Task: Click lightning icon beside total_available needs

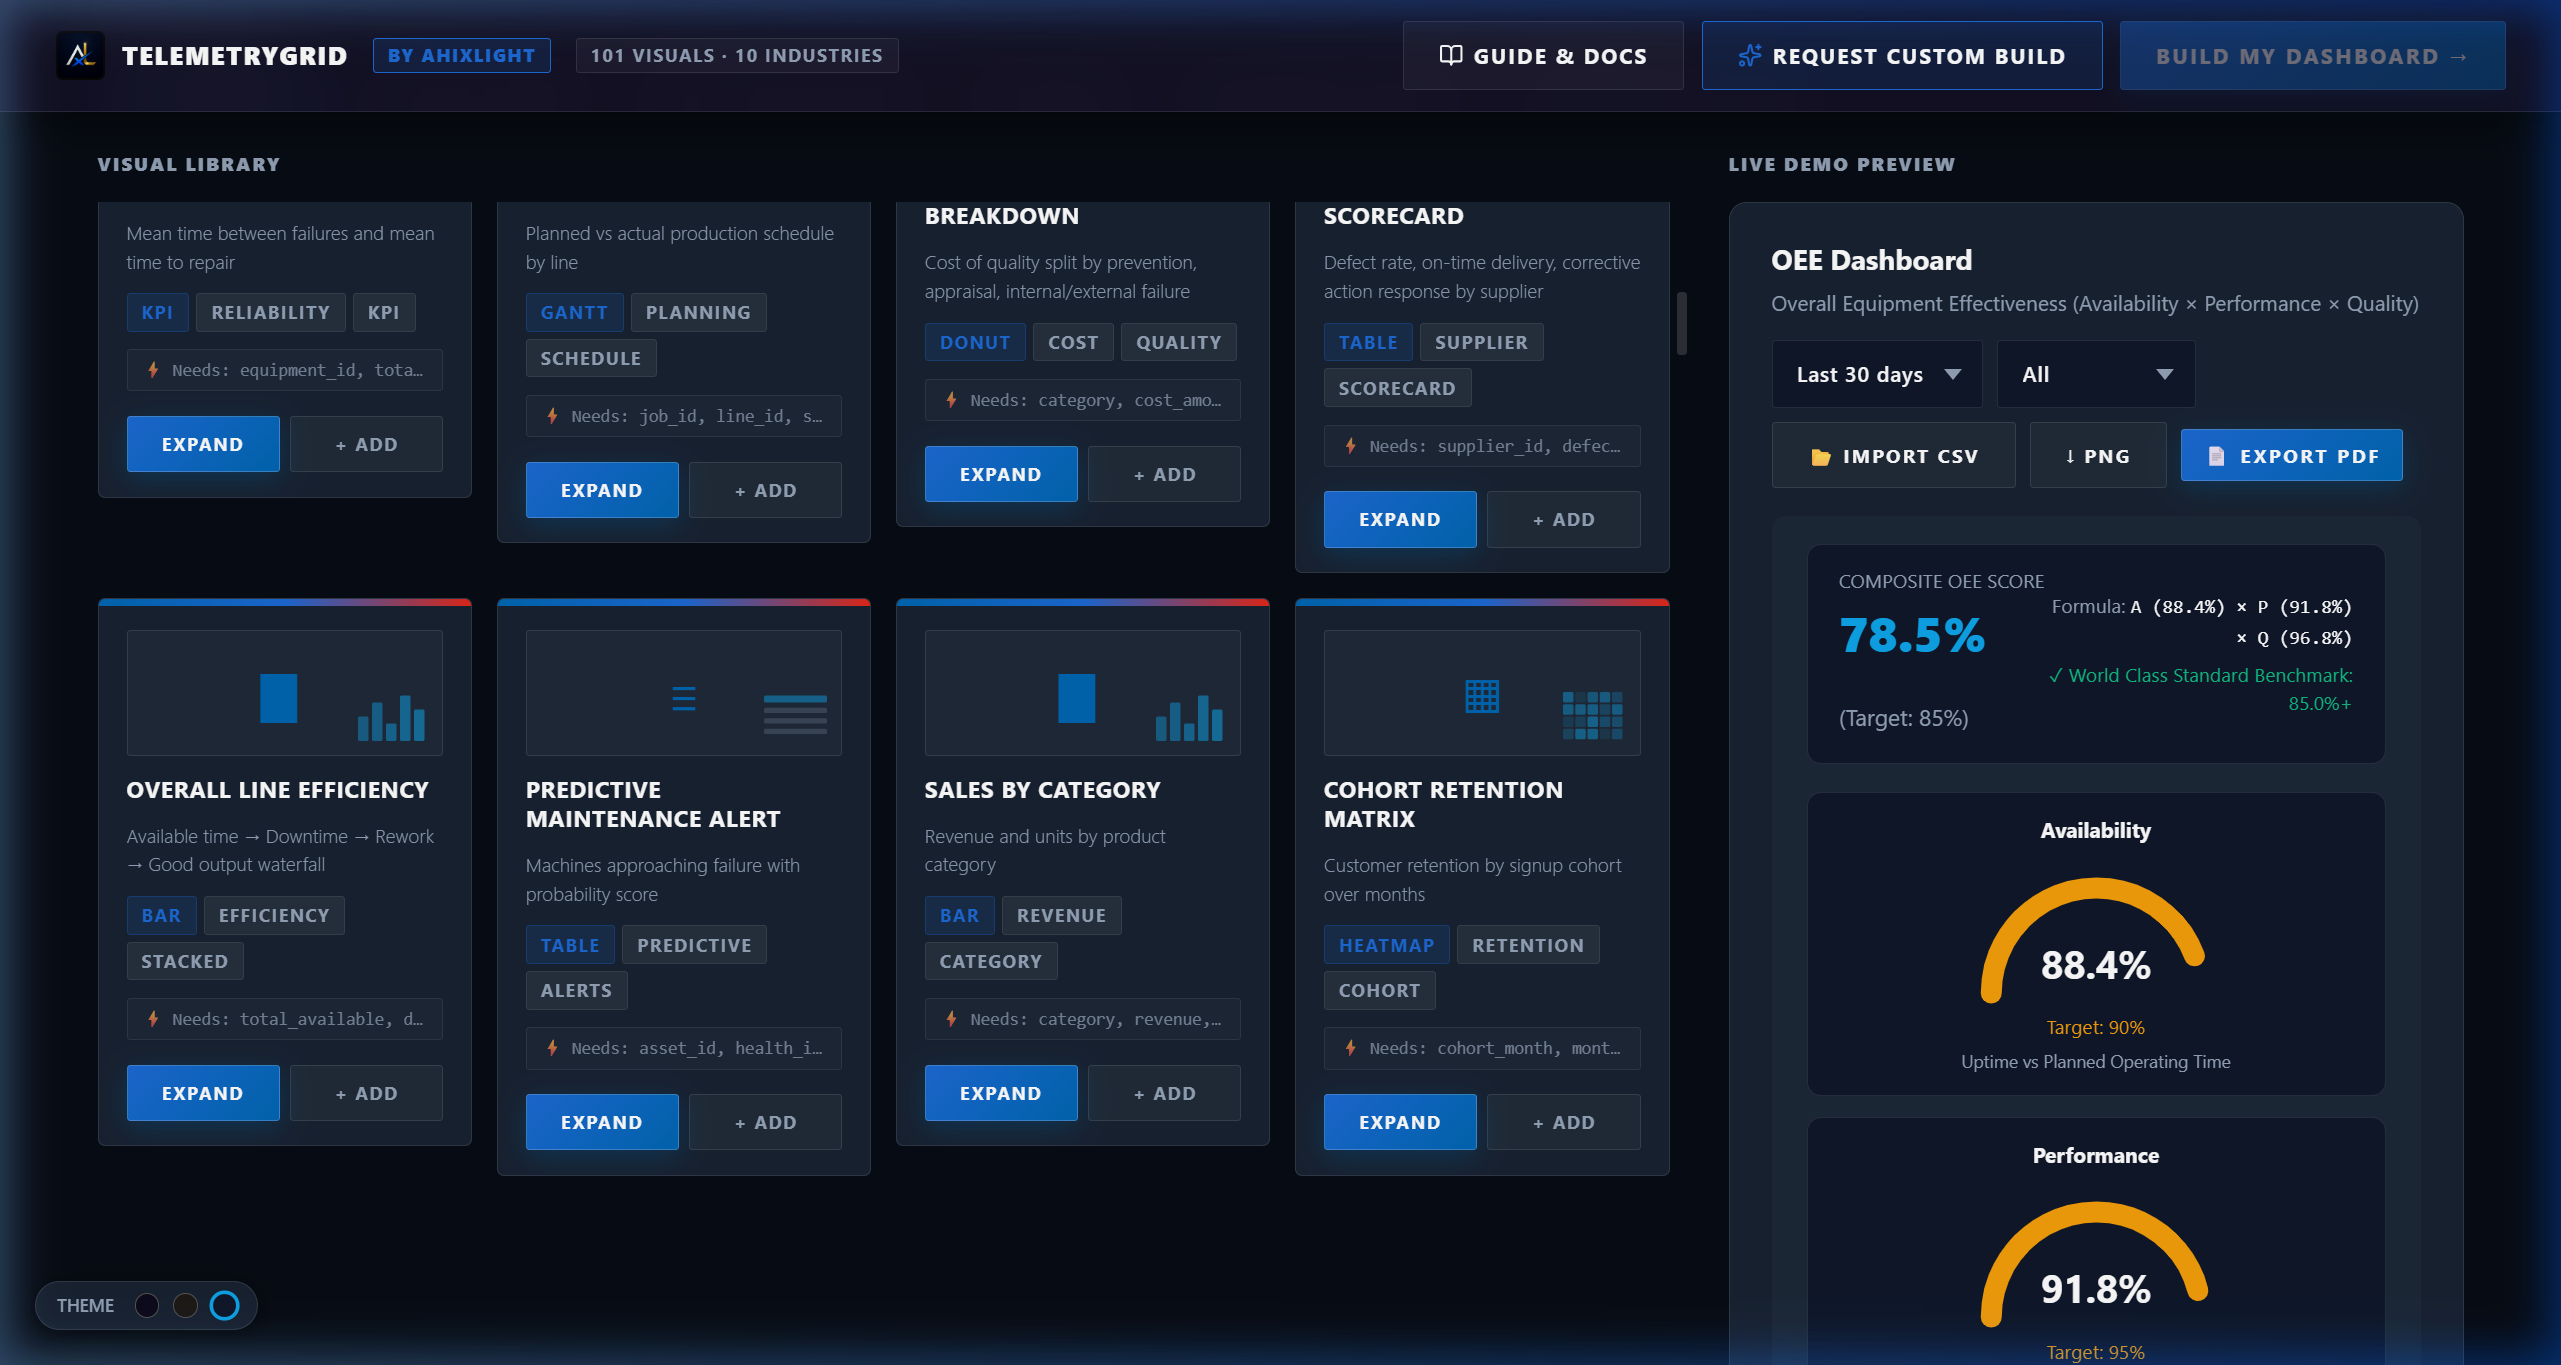Action: (x=153, y=1019)
